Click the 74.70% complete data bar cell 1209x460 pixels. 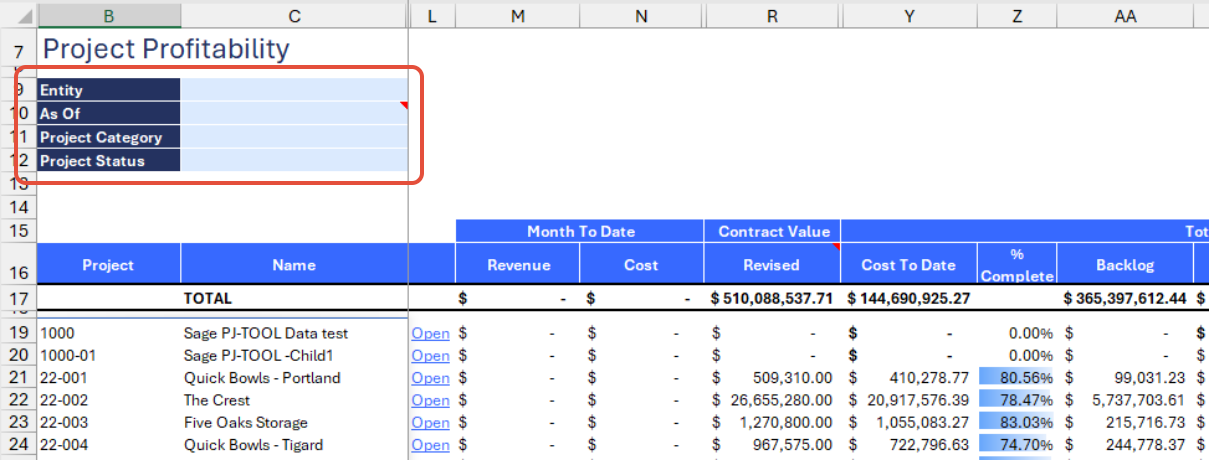[1017, 445]
